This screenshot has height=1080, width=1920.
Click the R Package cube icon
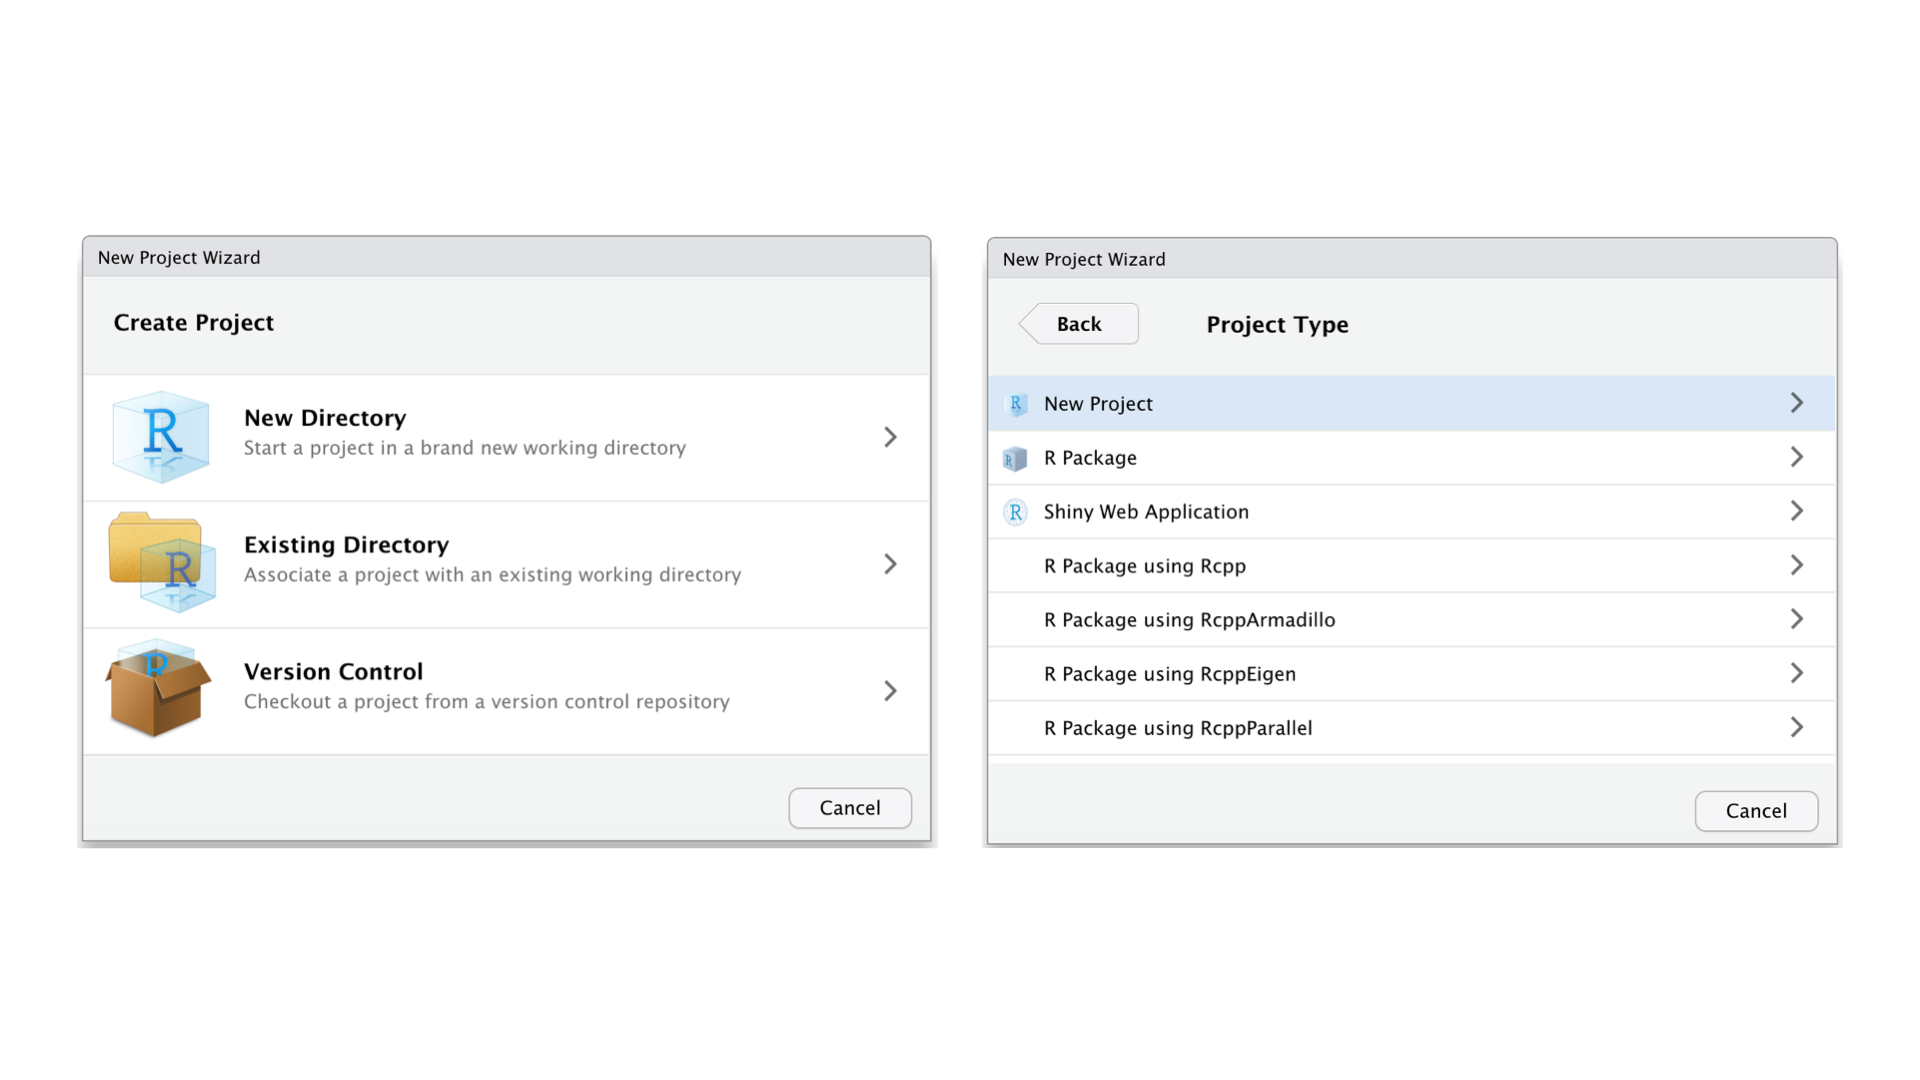coord(1015,459)
